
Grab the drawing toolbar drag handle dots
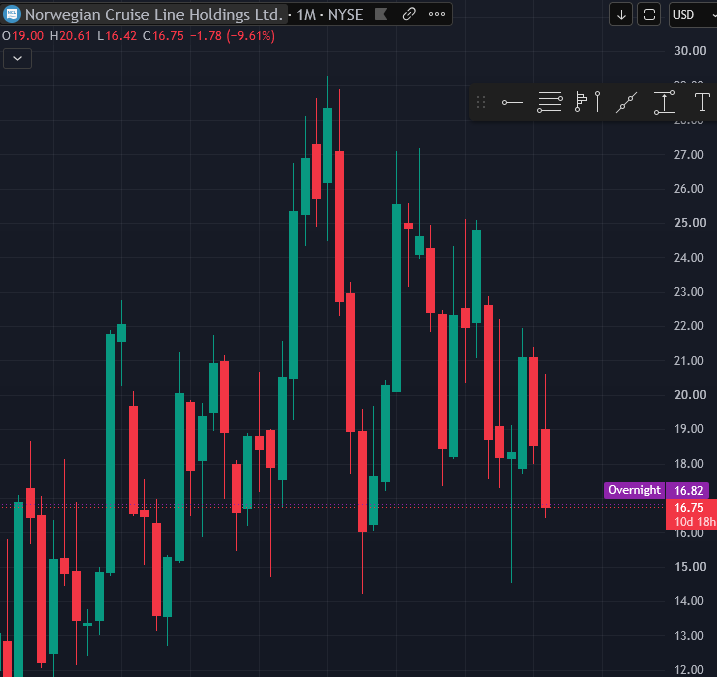coord(481,102)
